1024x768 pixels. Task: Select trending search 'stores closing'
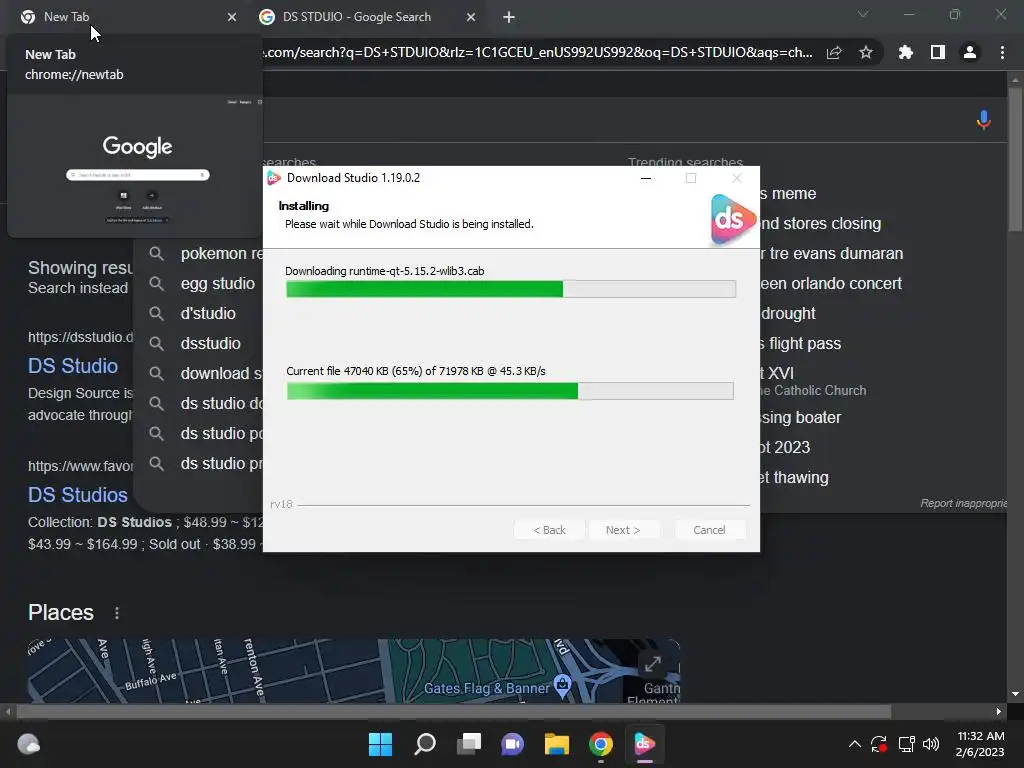click(820, 223)
